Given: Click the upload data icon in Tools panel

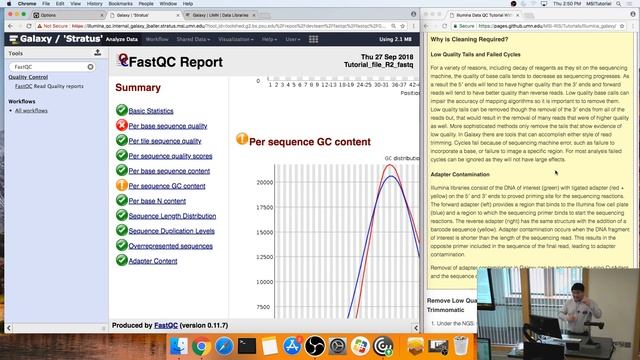Looking at the screenshot, I should coord(98,52).
